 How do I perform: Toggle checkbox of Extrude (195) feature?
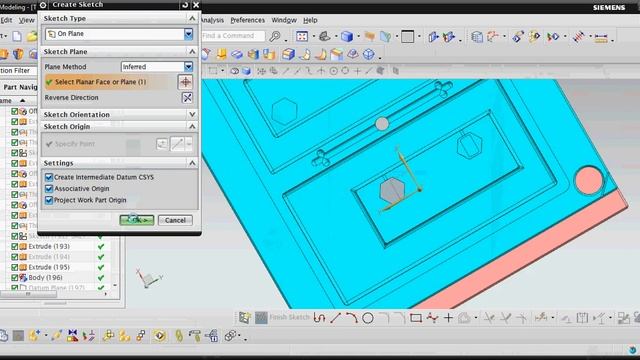15,267
